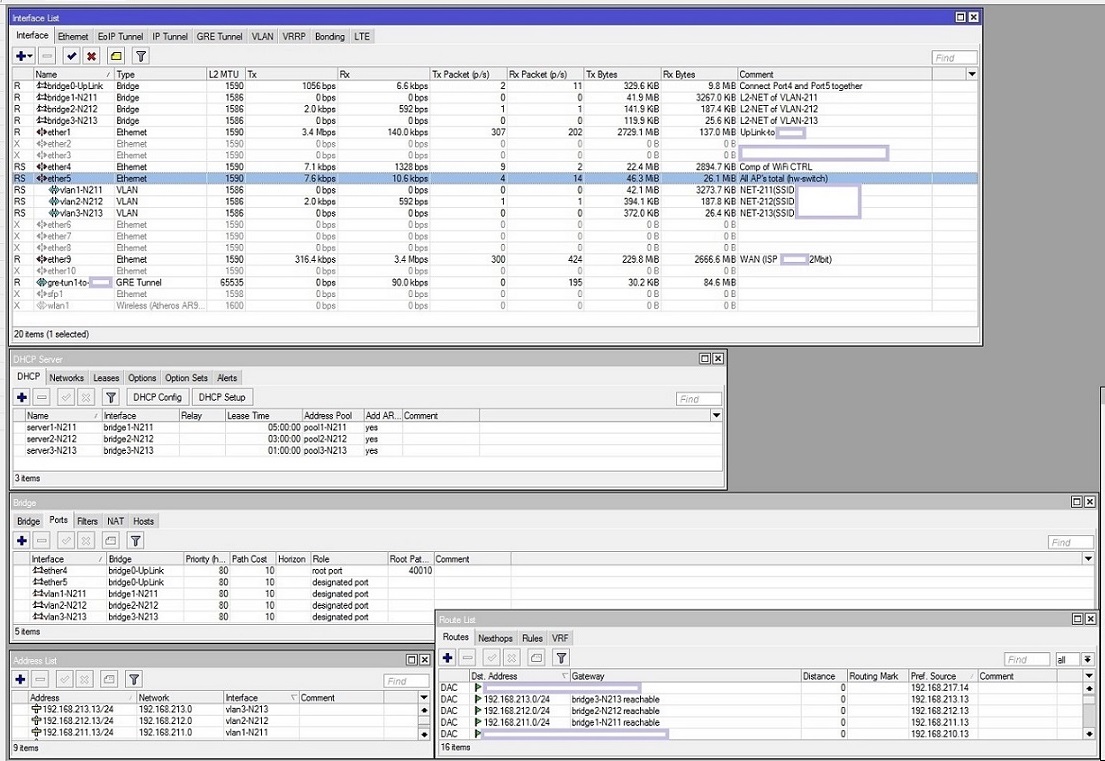The height and width of the screenshot is (761, 1105).
Task: Open column dropdown arrow in Bridge Ports table
Action: click(x=1088, y=559)
